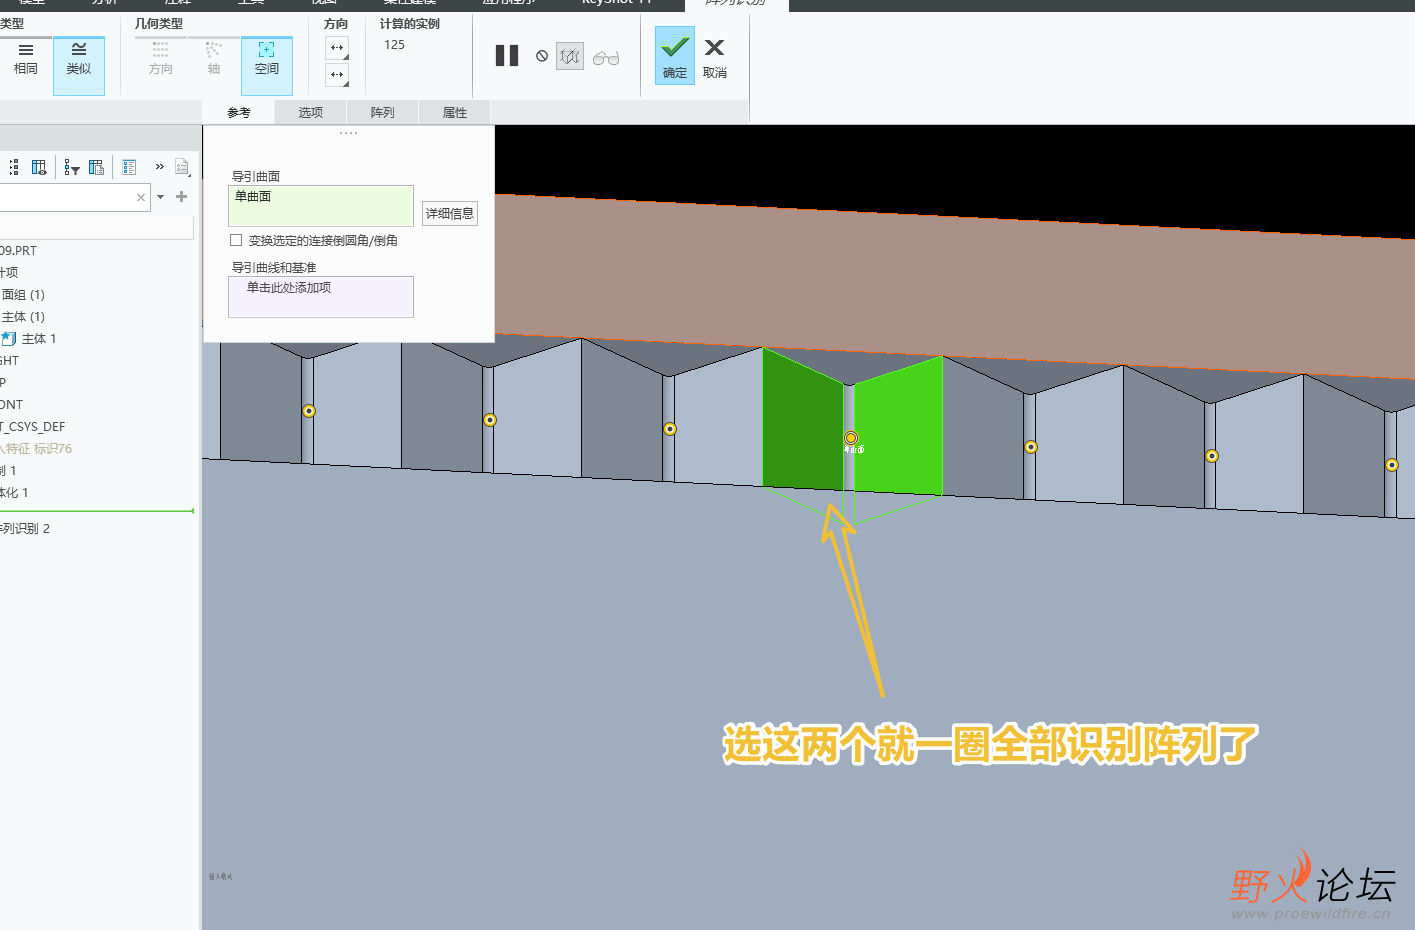The width and height of the screenshot is (1415, 930).
Task: Toggle the highlighted center pattern instance dot
Action: [x=851, y=438]
